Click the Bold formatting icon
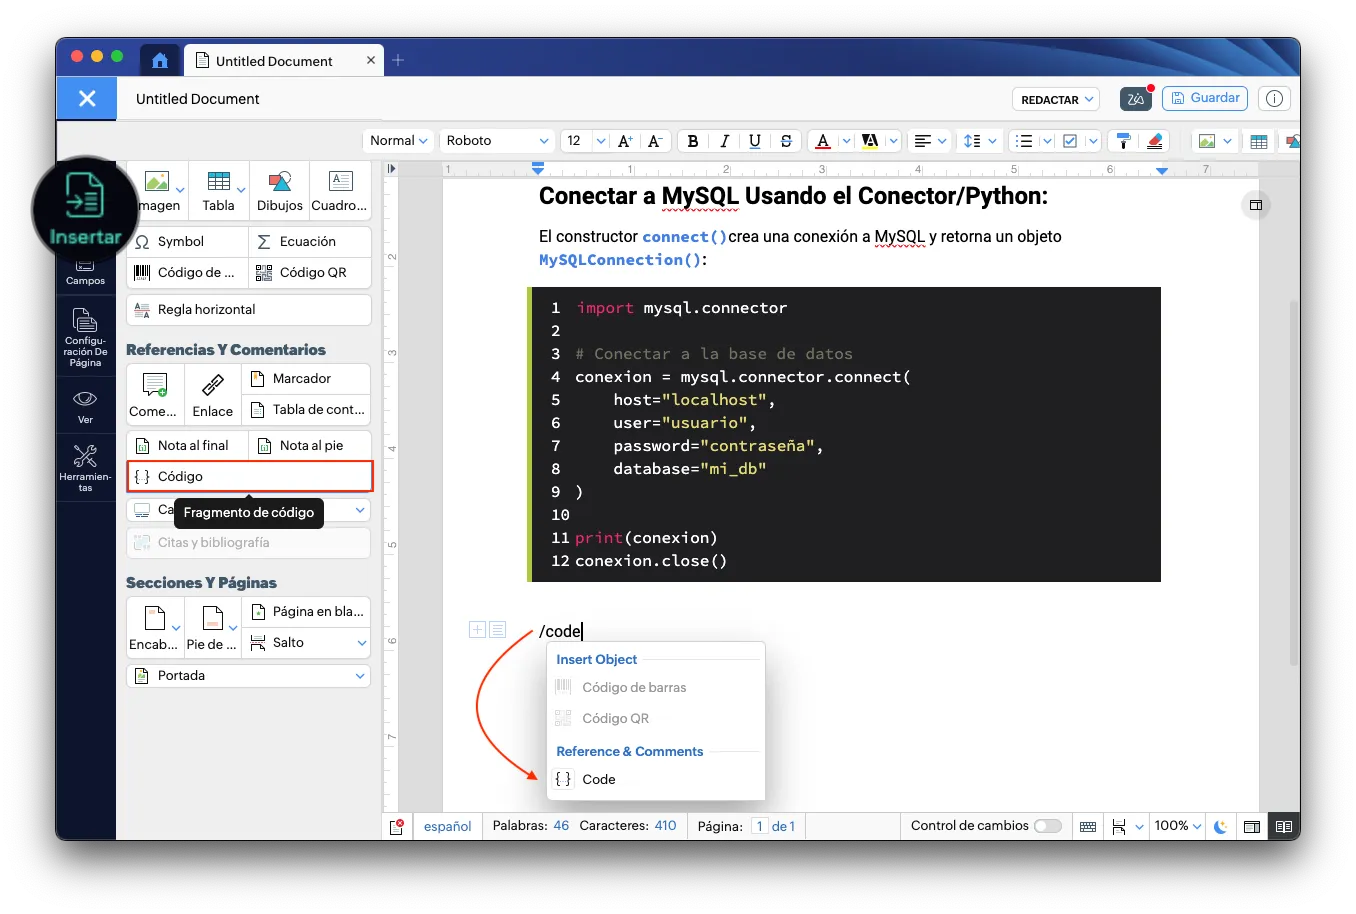Image resolution: width=1356 pixels, height=914 pixels. tap(692, 141)
